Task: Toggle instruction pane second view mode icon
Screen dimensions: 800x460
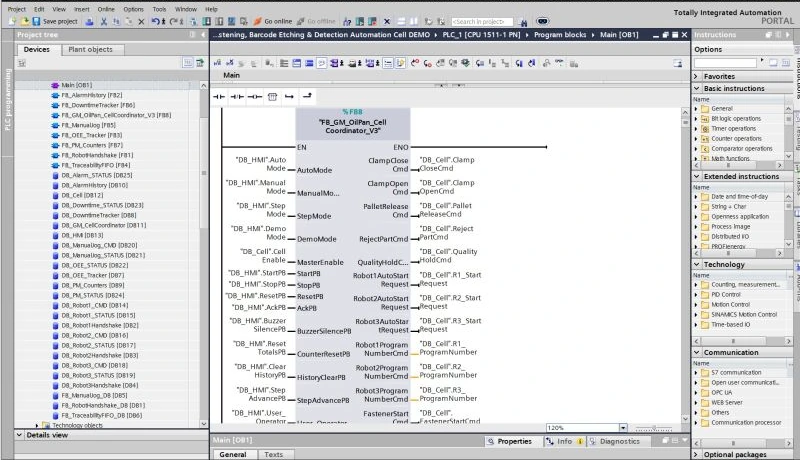Action: 786,63
